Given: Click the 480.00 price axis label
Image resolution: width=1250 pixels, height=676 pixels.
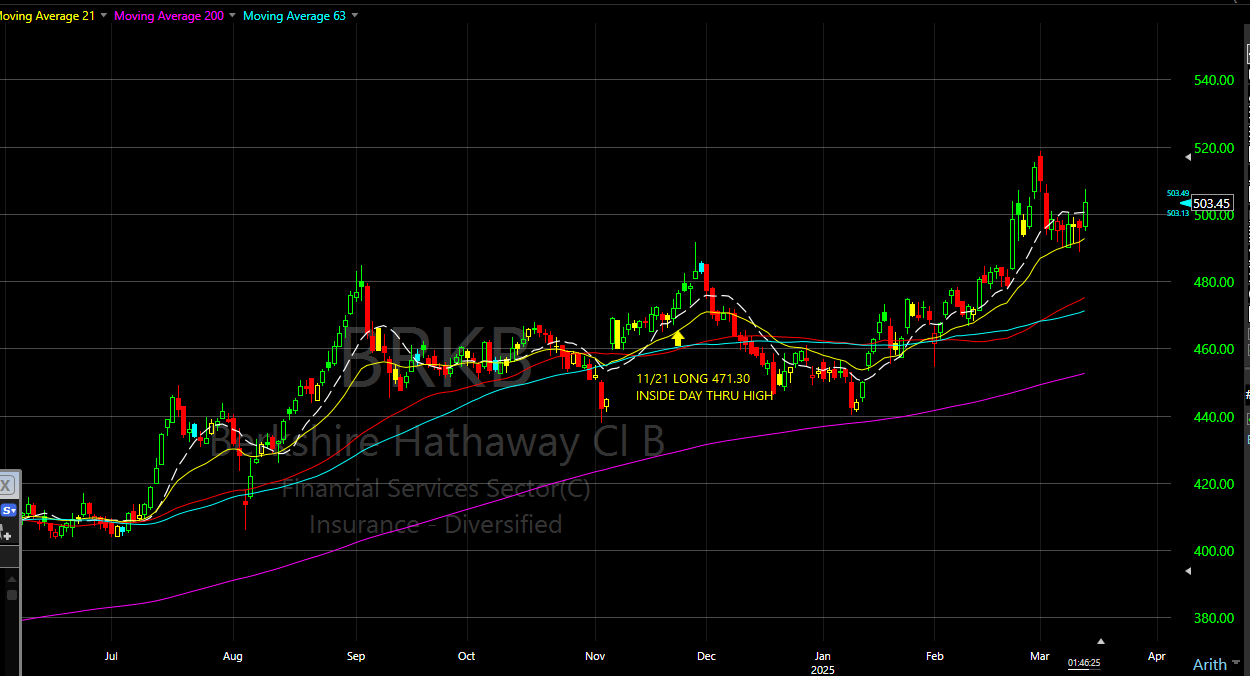Looking at the screenshot, I should (1212, 283).
